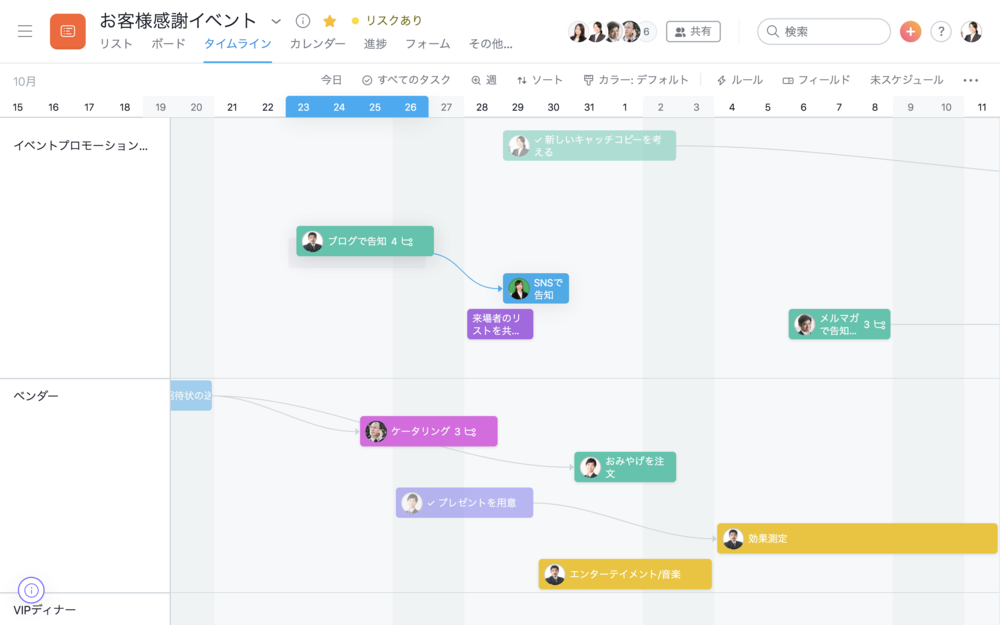Open the リスクあり status indicator

(x=387, y=21)
